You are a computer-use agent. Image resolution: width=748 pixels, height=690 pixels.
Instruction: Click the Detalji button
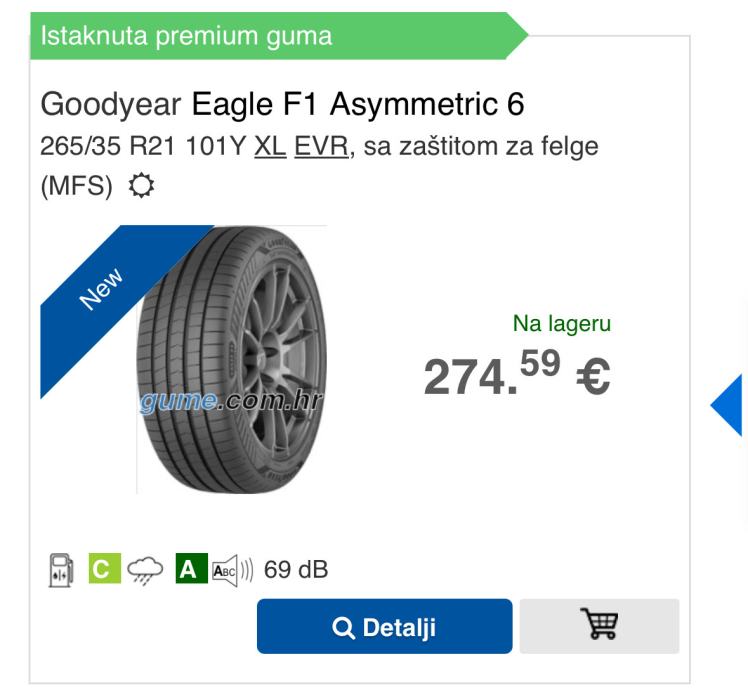pyautogui.click(x=384, y=627)
